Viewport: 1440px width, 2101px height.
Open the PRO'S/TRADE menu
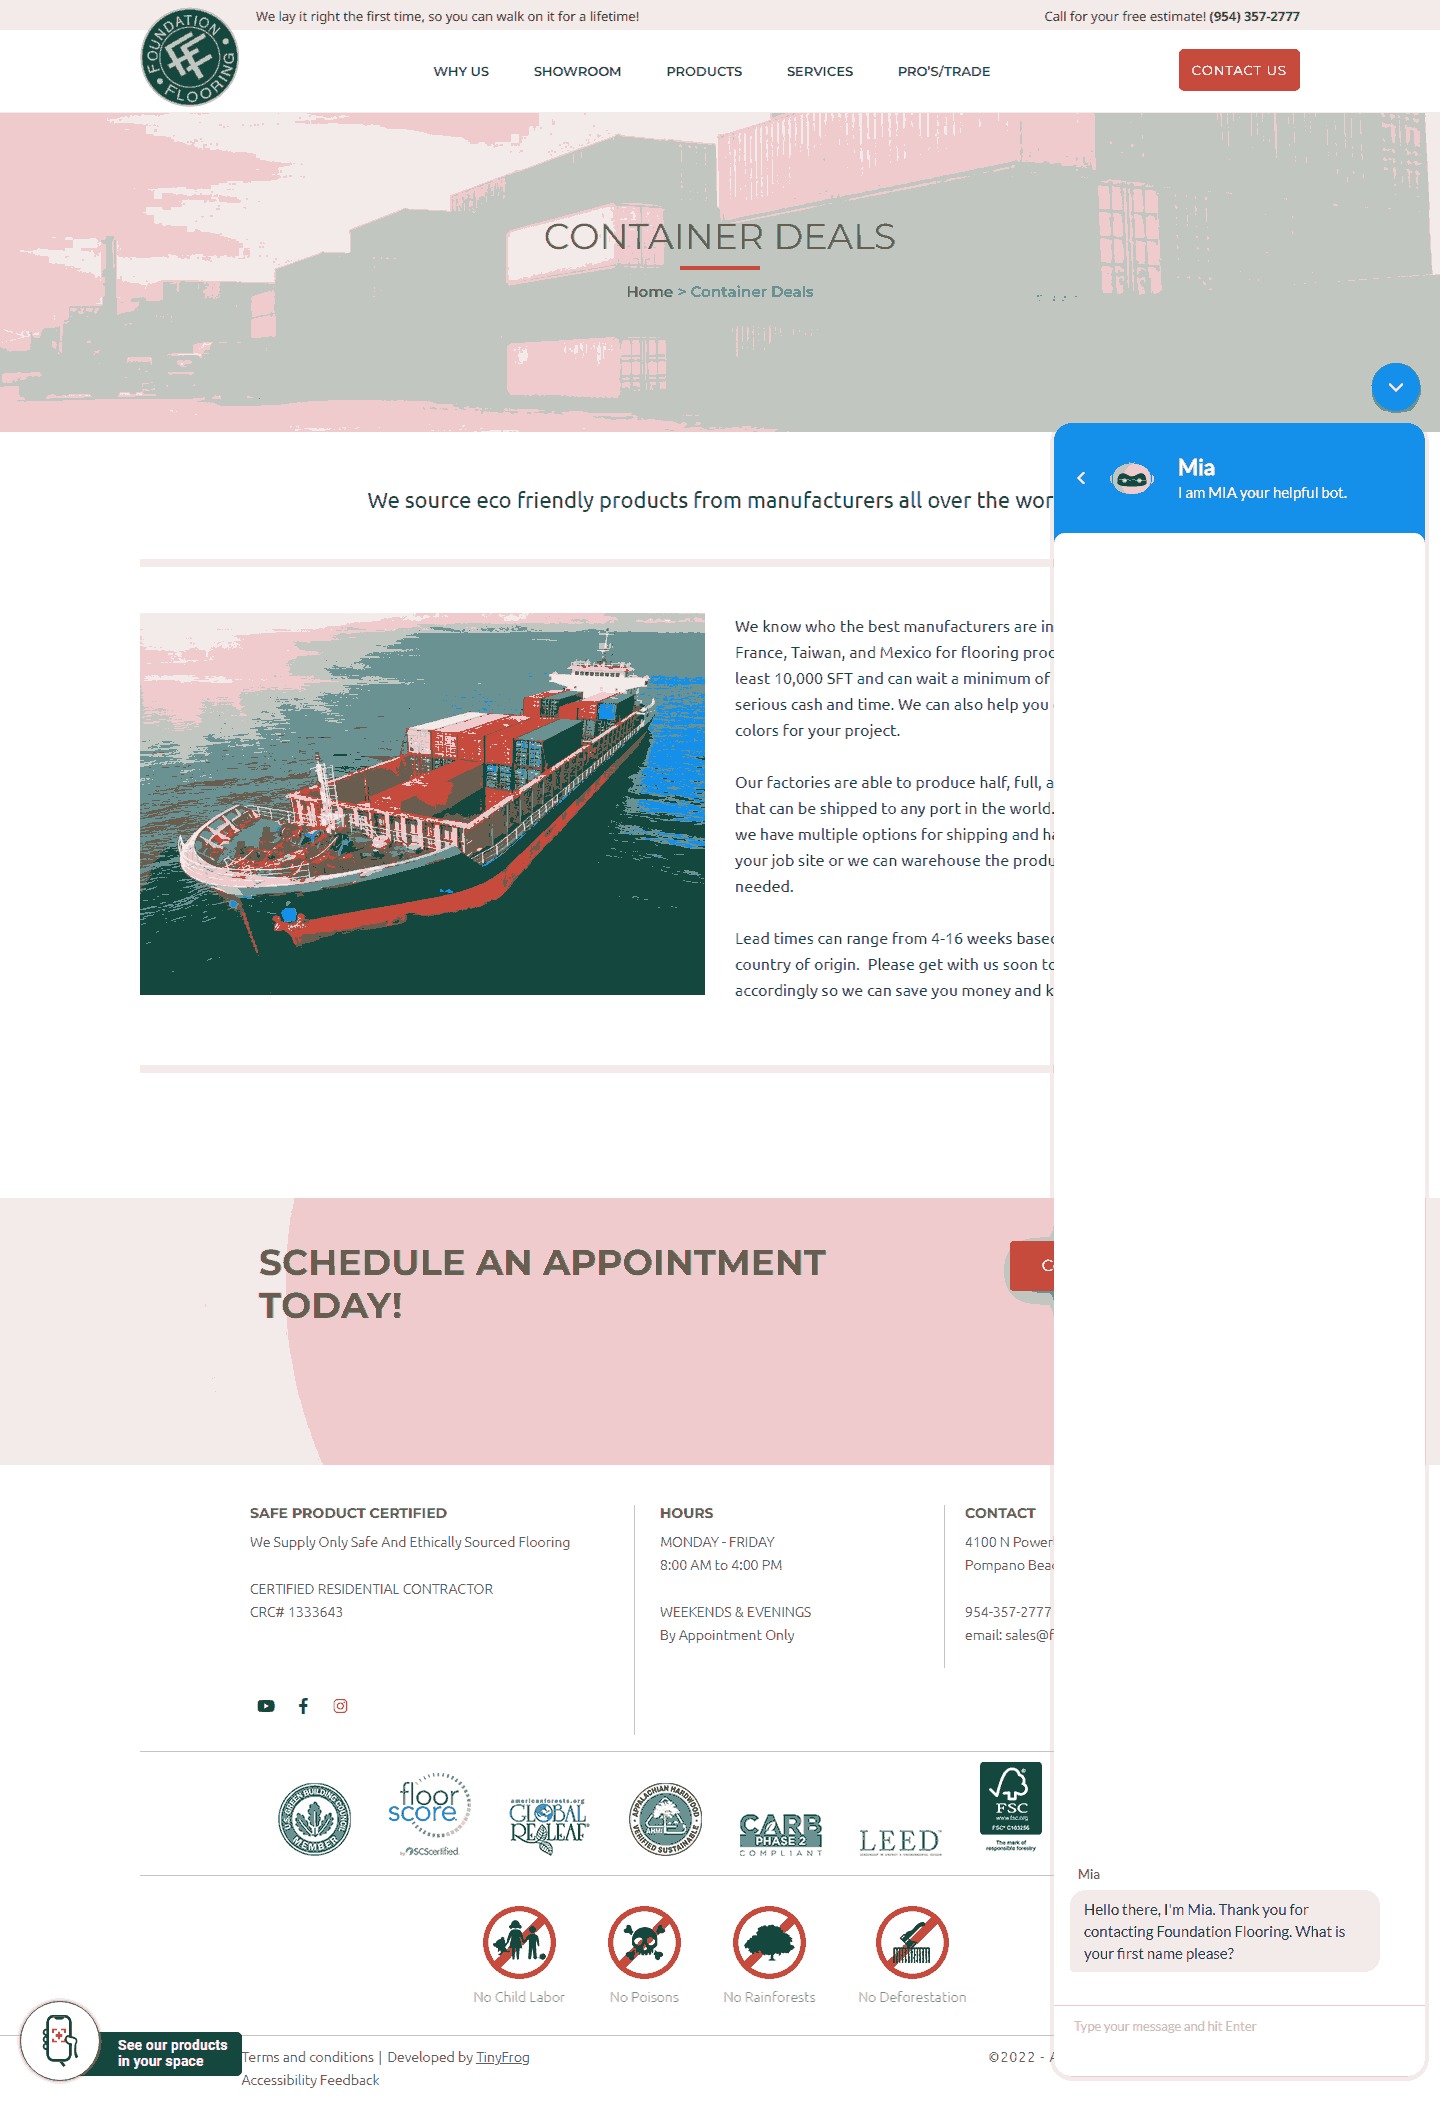[944, 71]
